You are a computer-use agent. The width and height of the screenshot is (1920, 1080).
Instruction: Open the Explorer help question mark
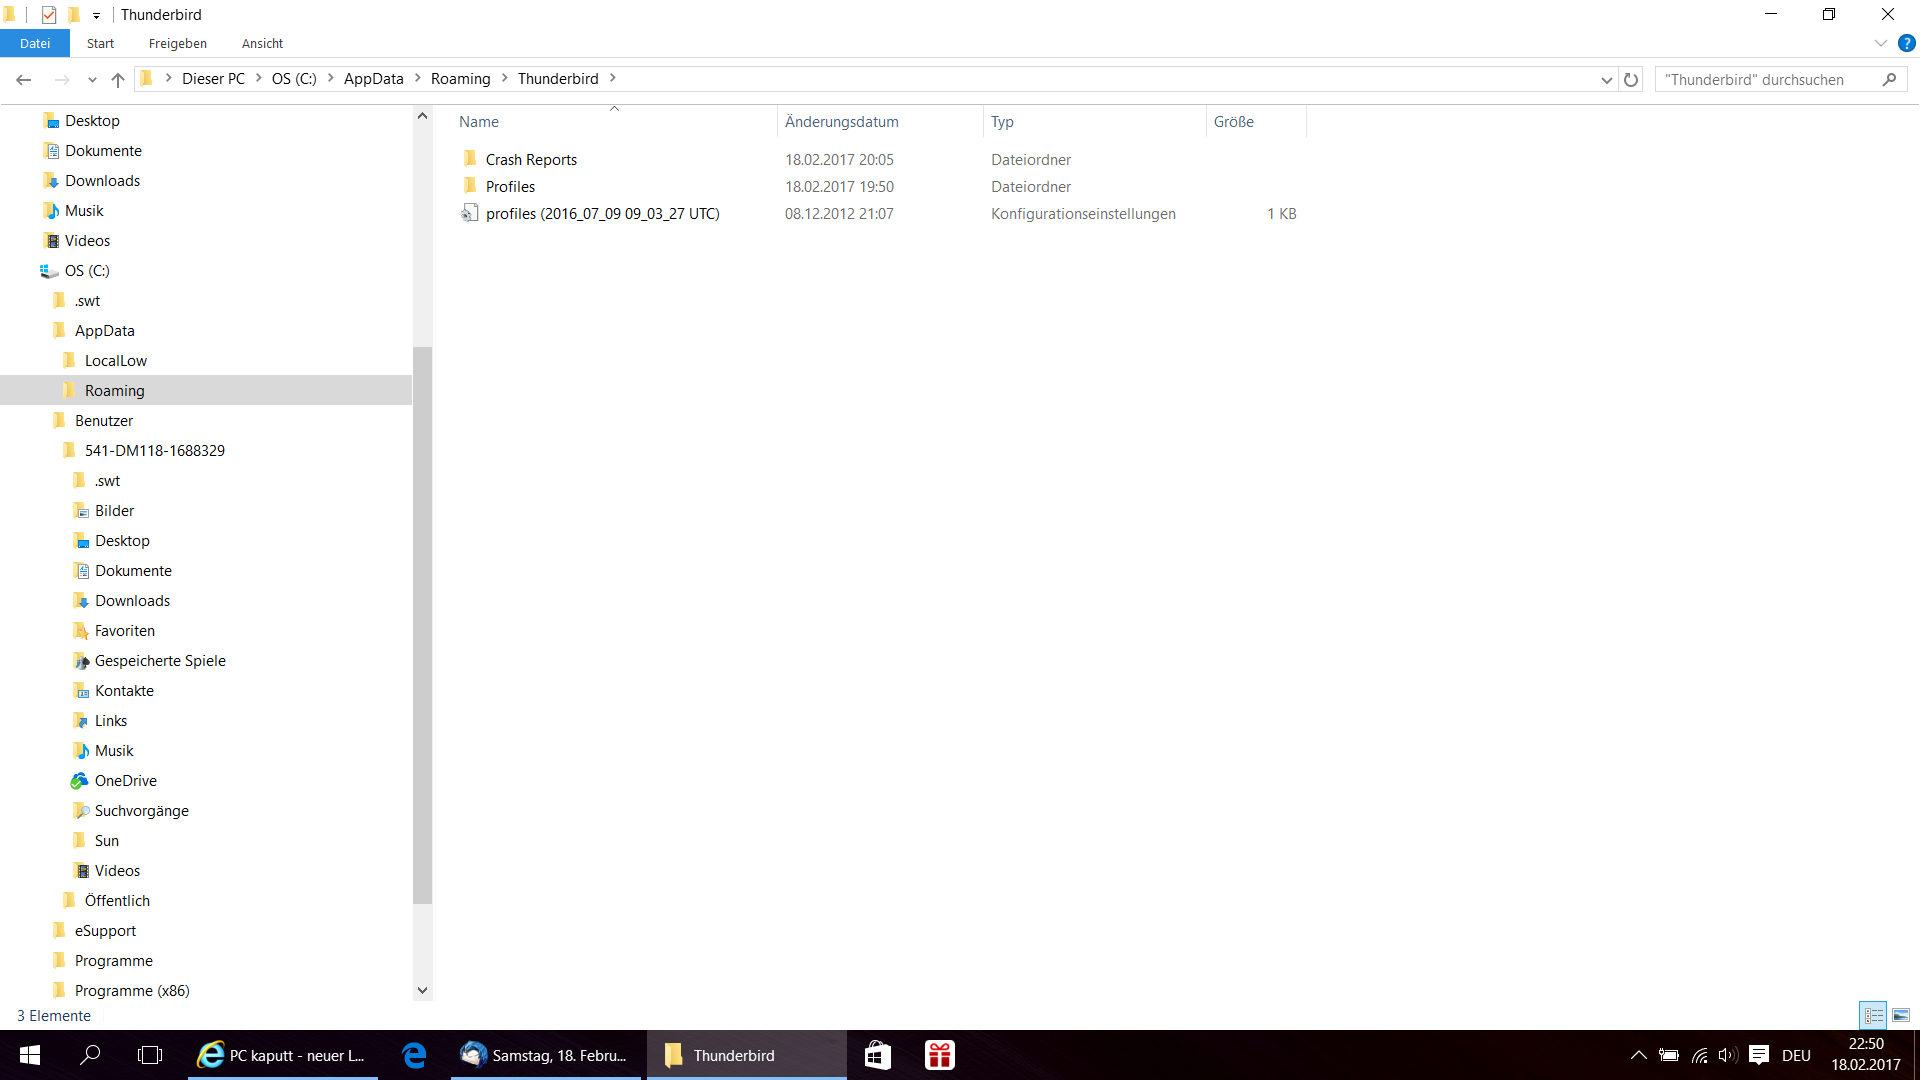click(1906, 43)
